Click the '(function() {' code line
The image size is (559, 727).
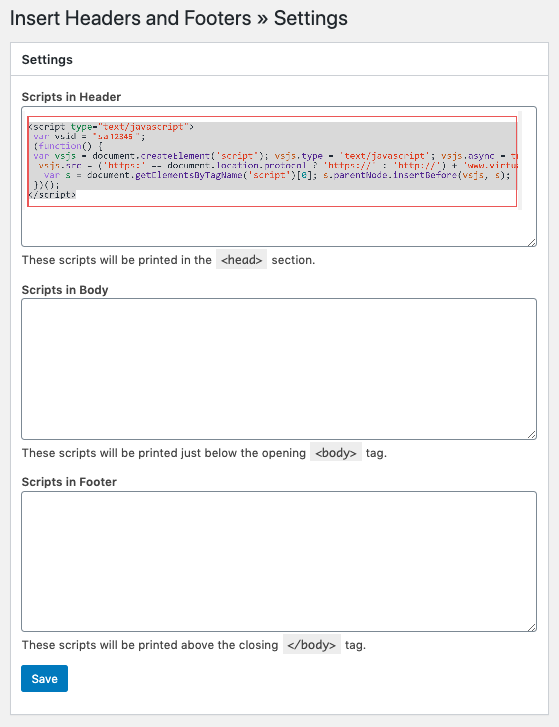[x=68, y=146]
